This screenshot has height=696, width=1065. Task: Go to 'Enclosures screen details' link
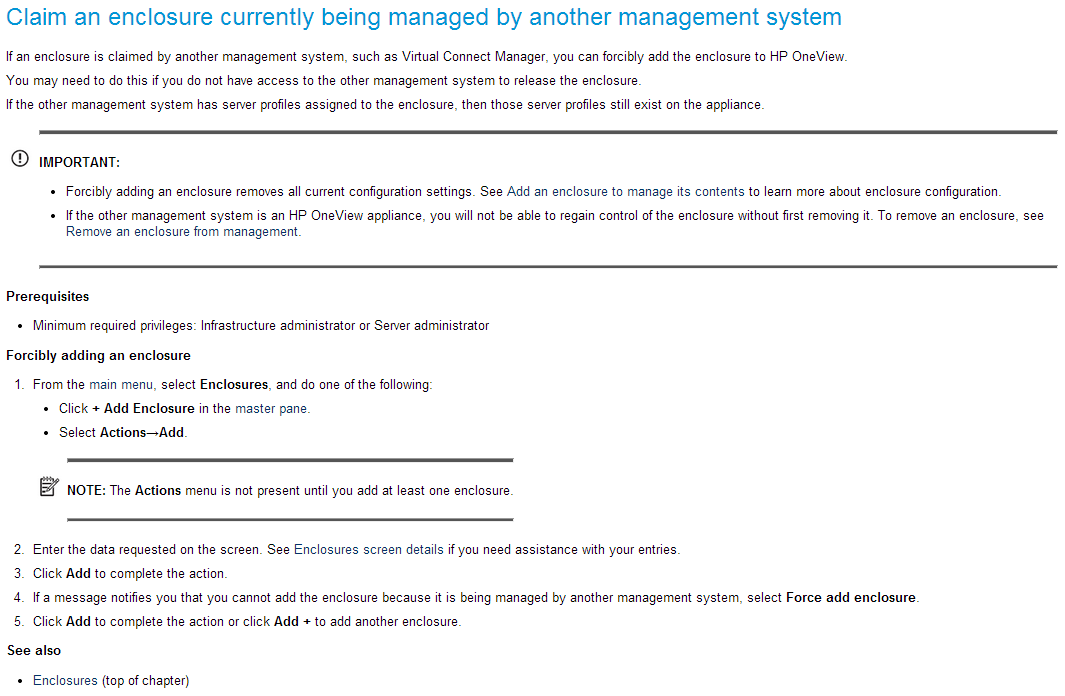[369, 550]
